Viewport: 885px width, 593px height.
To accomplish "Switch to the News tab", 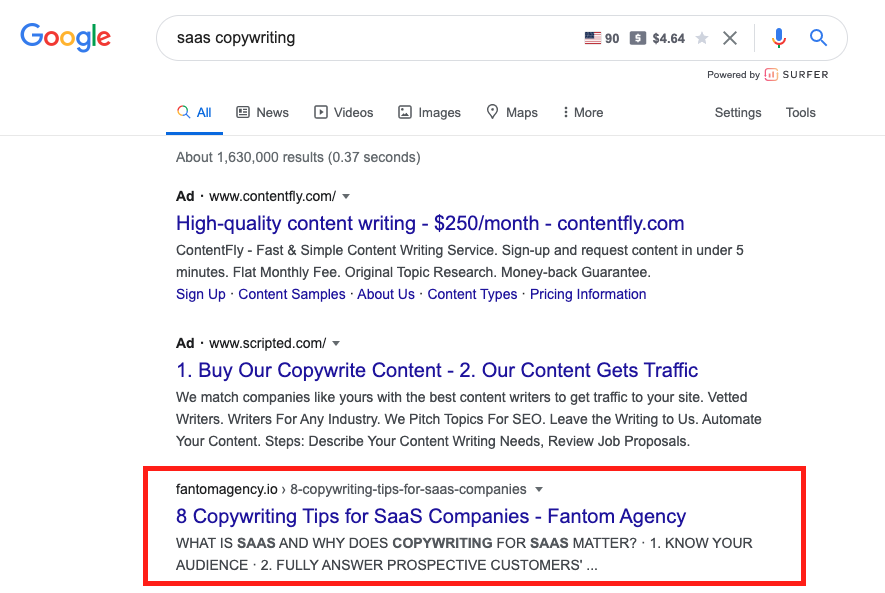I will click(262, 112).
